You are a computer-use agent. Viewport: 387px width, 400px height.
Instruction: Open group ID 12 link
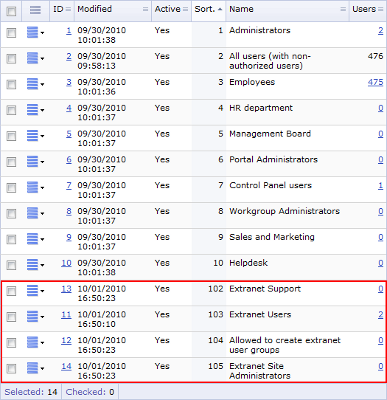coord(66,340)
